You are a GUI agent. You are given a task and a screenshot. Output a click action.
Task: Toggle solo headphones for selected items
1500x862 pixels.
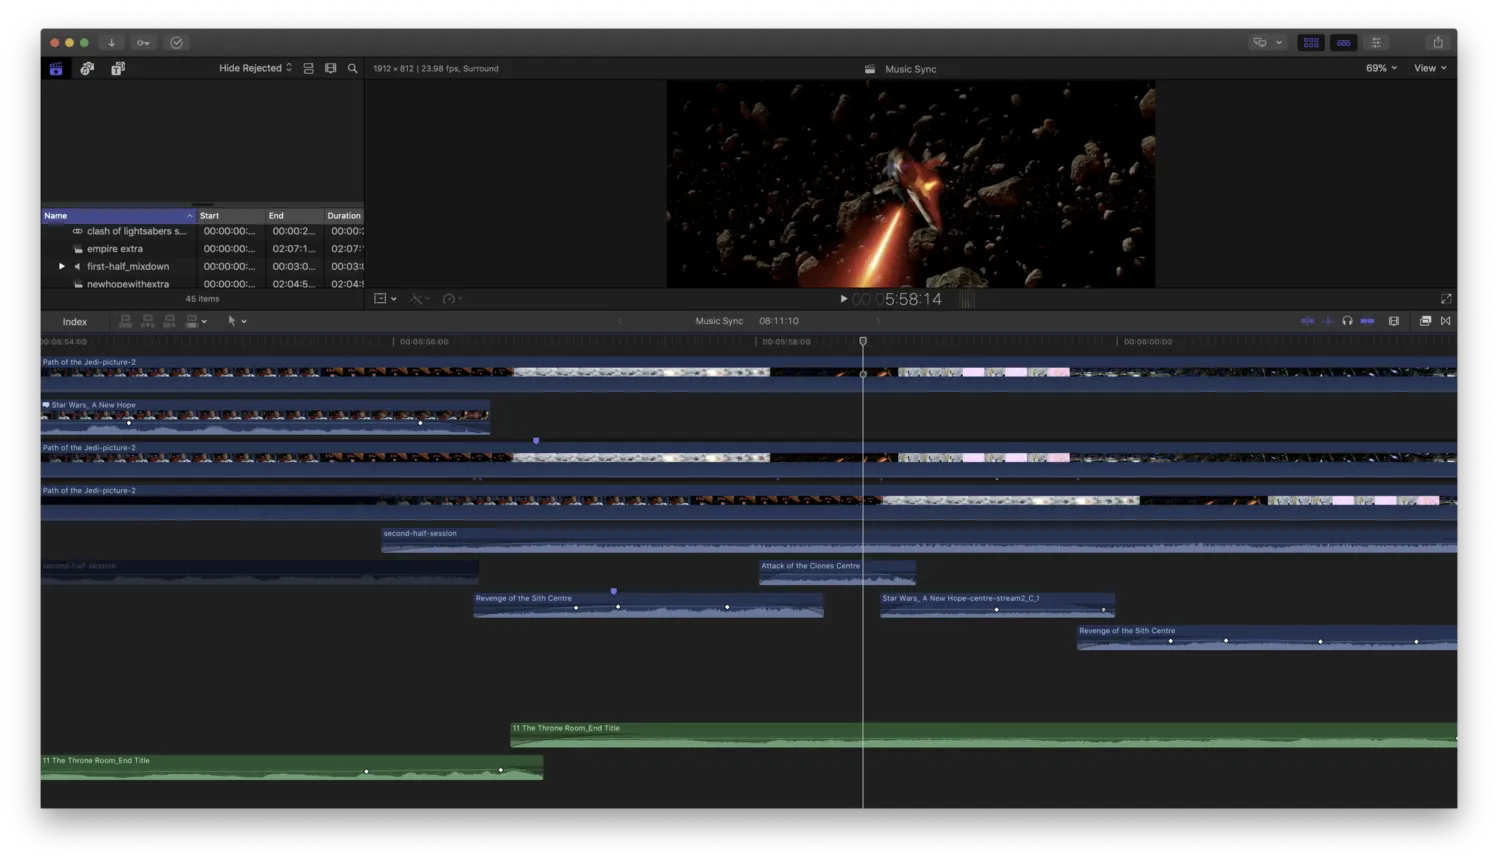[x=1347, y=321]
